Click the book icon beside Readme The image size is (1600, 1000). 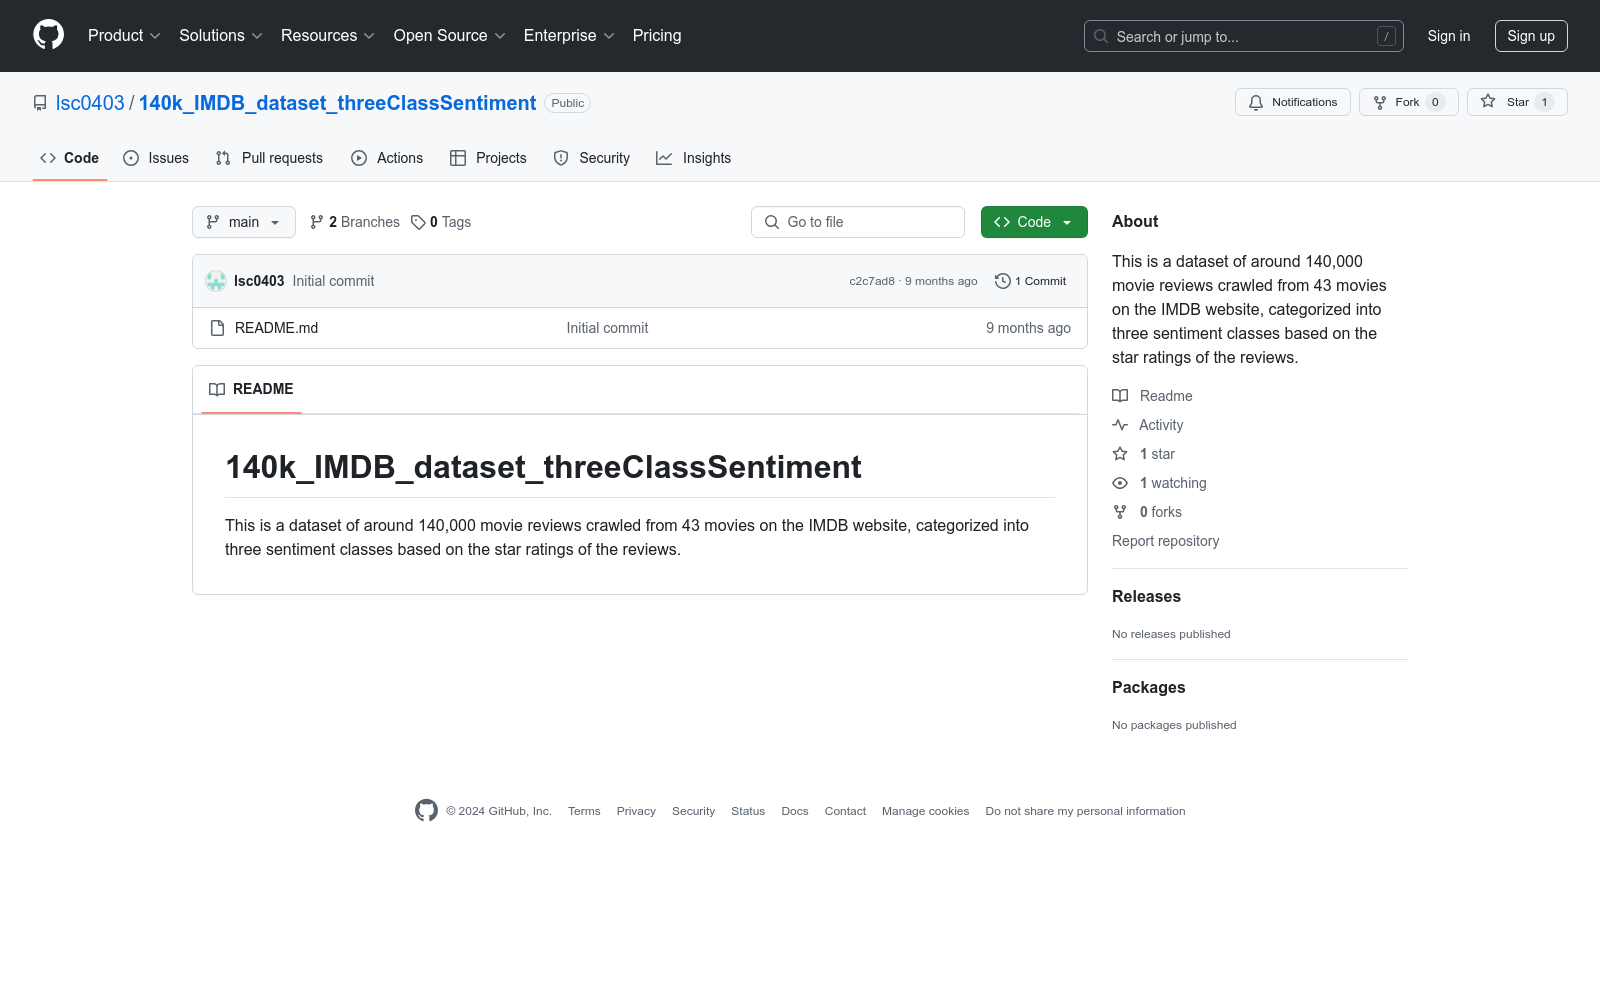[x=1120, y=396]
